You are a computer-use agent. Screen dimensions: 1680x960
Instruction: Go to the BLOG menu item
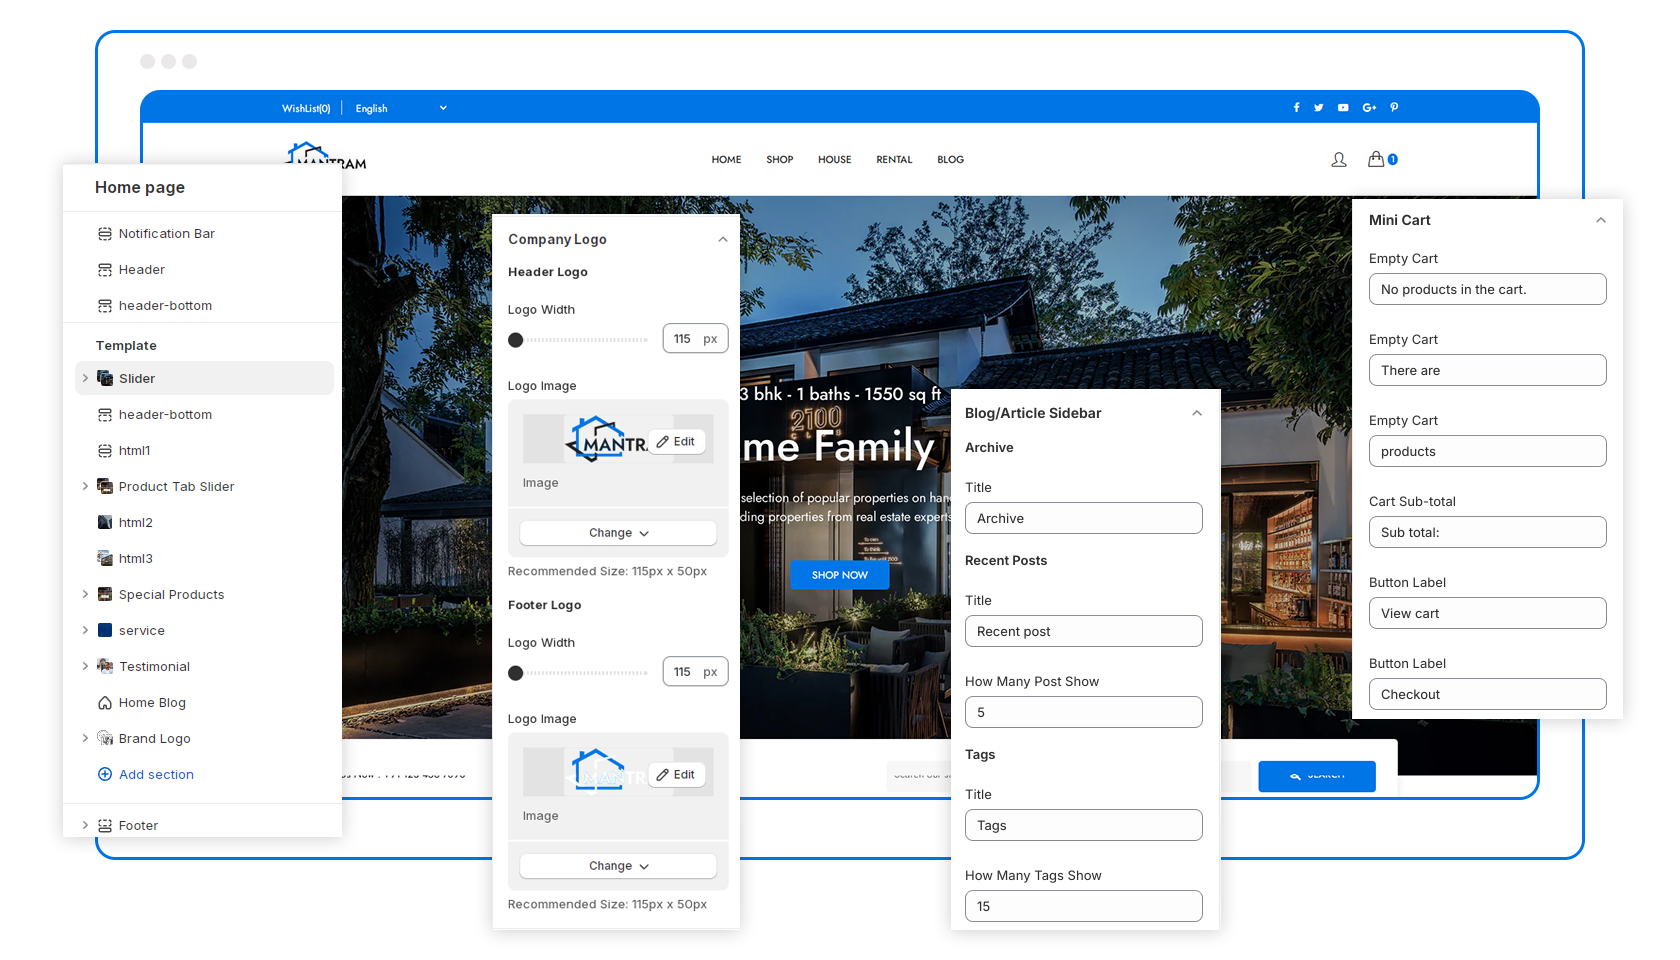click(x=950, y=160)
